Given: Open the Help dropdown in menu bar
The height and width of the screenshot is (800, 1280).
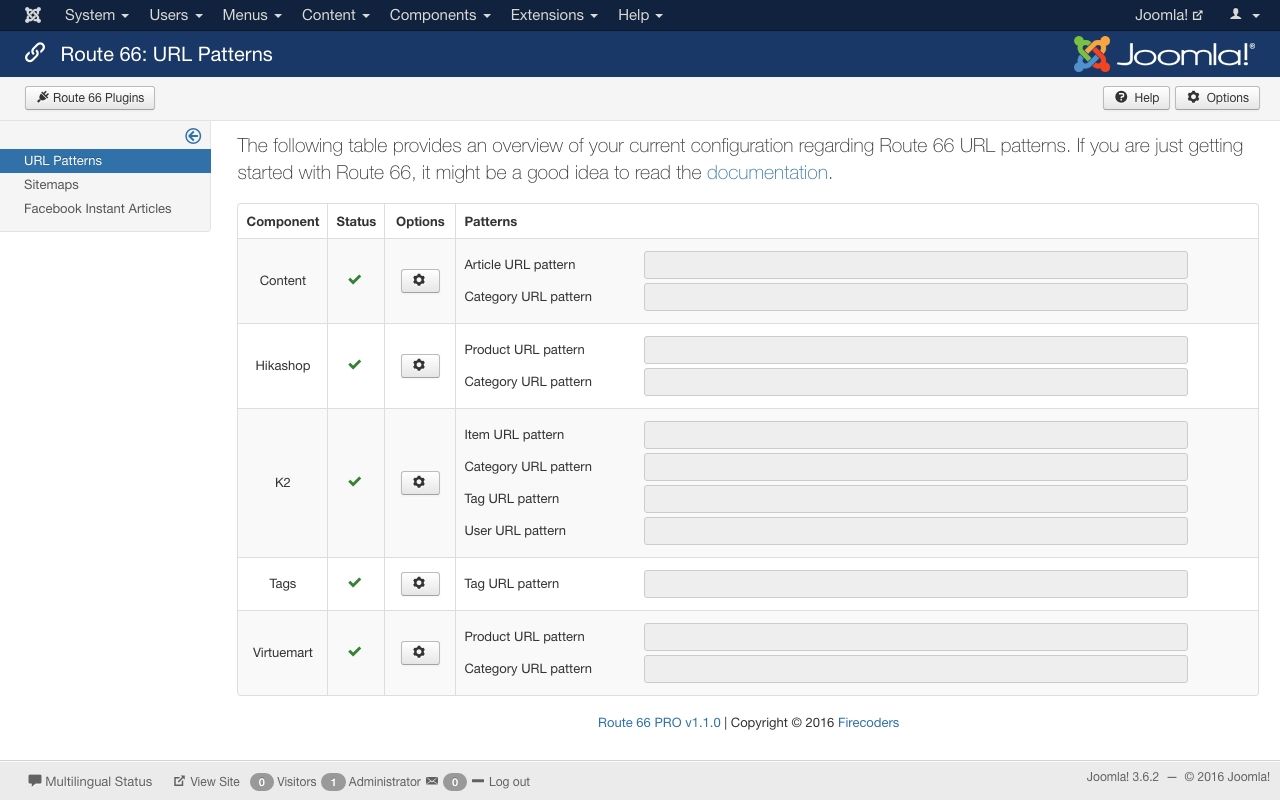Looking at the screenshot, I should tap(640, 15).
